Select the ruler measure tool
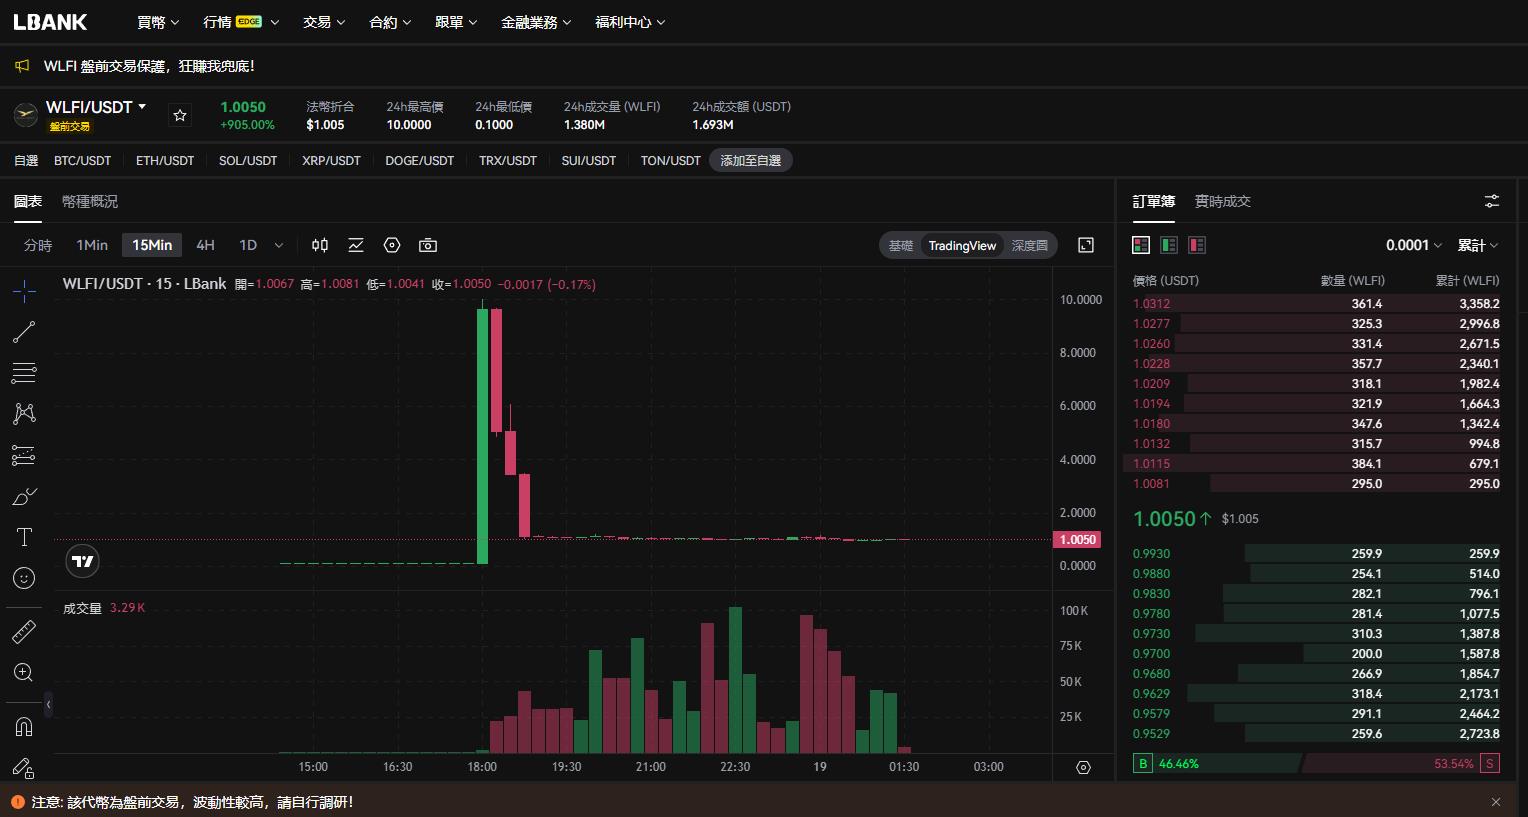Viewport: 1528px width, 817px height. pos(24,631)
